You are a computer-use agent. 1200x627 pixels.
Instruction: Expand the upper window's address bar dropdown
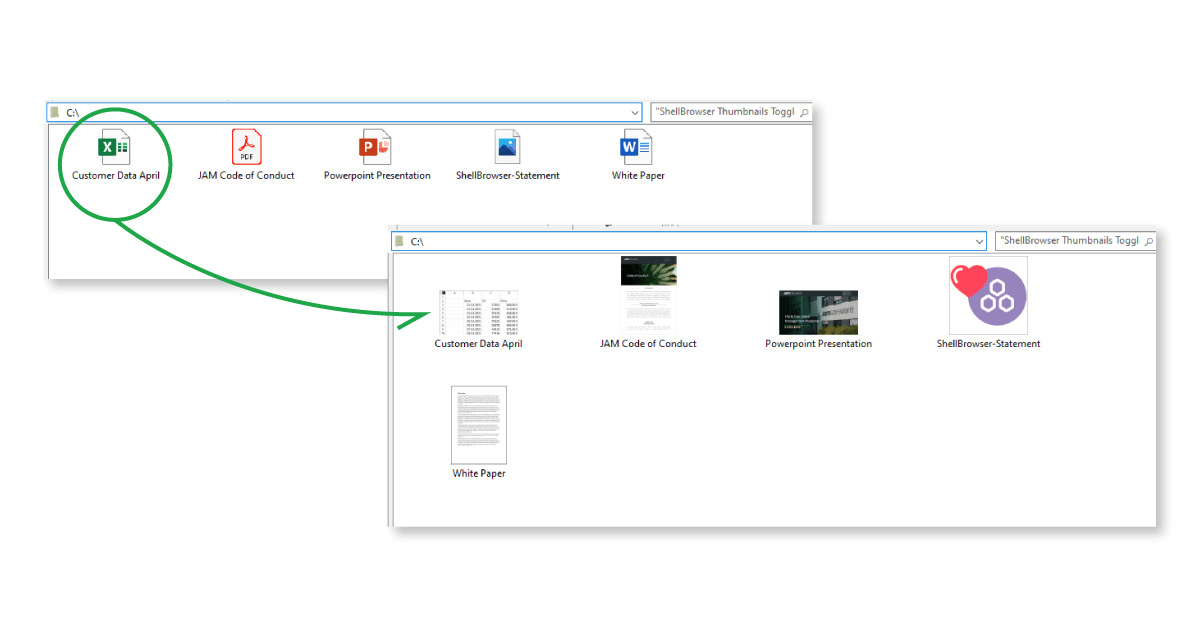pyautogui.click(x=634, y=112)
